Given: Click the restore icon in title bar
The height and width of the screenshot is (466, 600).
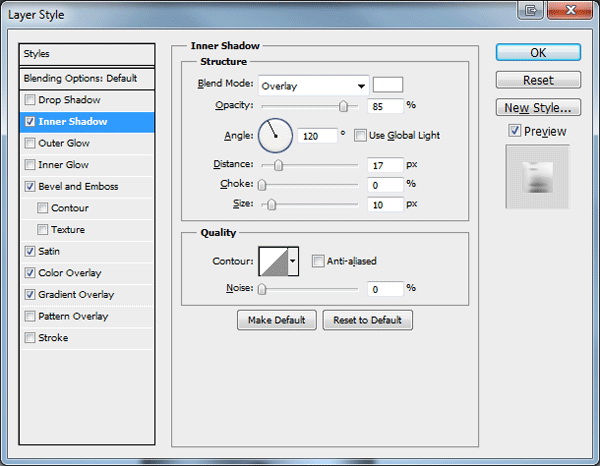Looking at the screenshot, I should tap(530, 10).
